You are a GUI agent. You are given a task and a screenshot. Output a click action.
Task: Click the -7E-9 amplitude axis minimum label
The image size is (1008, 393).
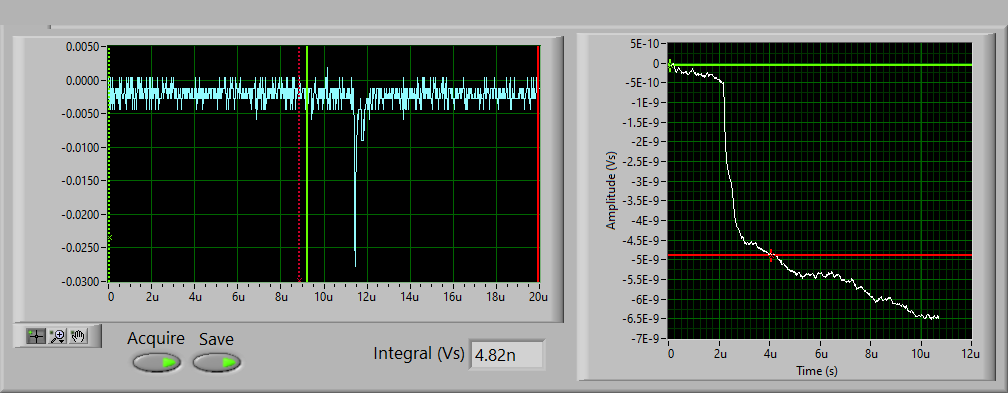[x=647, y=339]
